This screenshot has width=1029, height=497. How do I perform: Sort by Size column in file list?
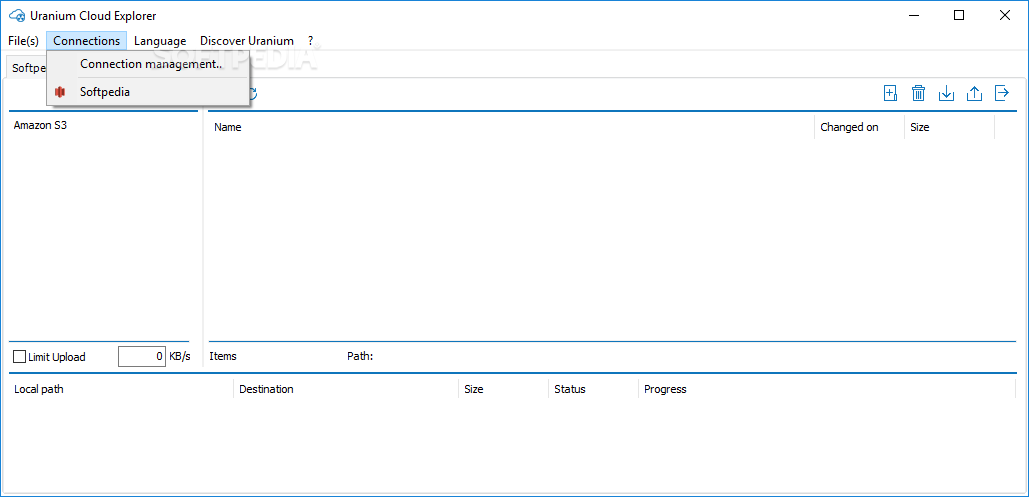click(x=950, y=127)
